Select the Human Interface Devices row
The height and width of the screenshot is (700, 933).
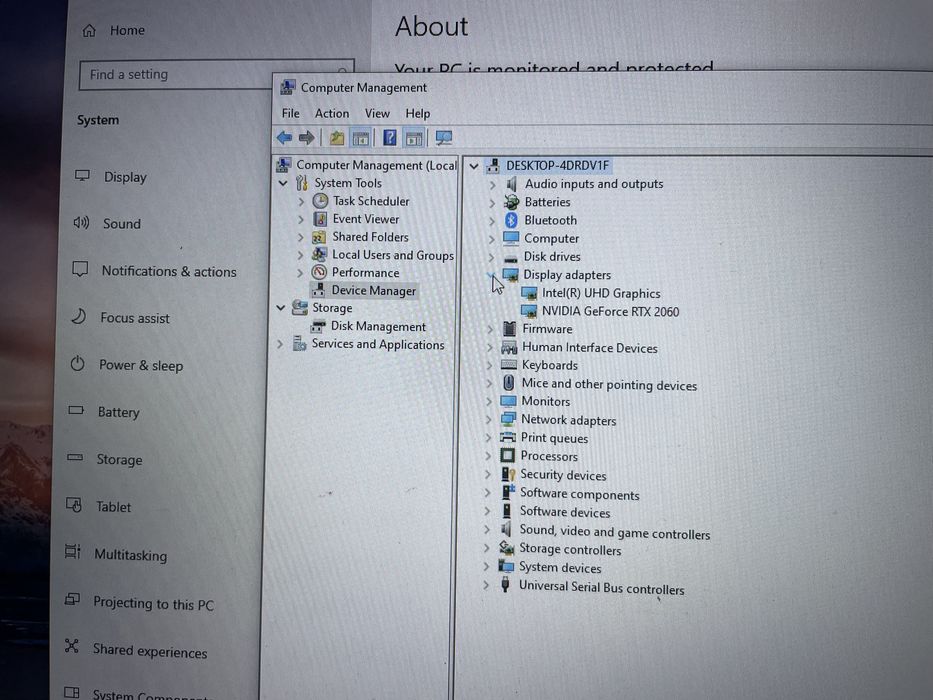590,348
